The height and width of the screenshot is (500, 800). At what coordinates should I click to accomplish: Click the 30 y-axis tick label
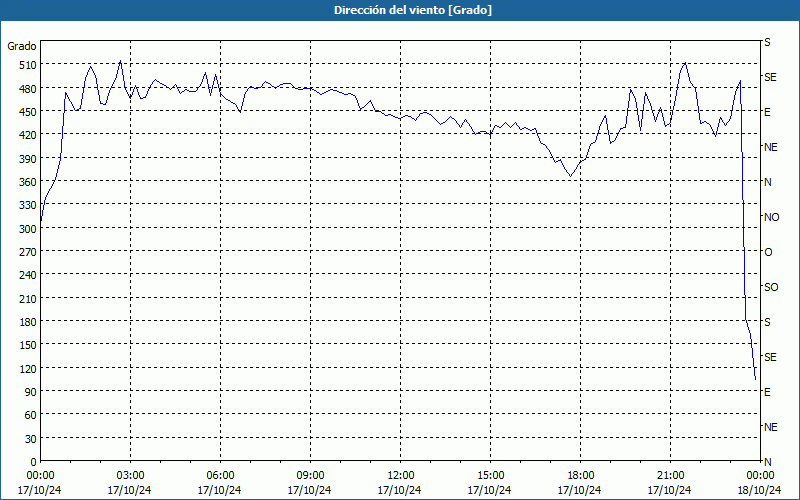click(x=31, y=439)
